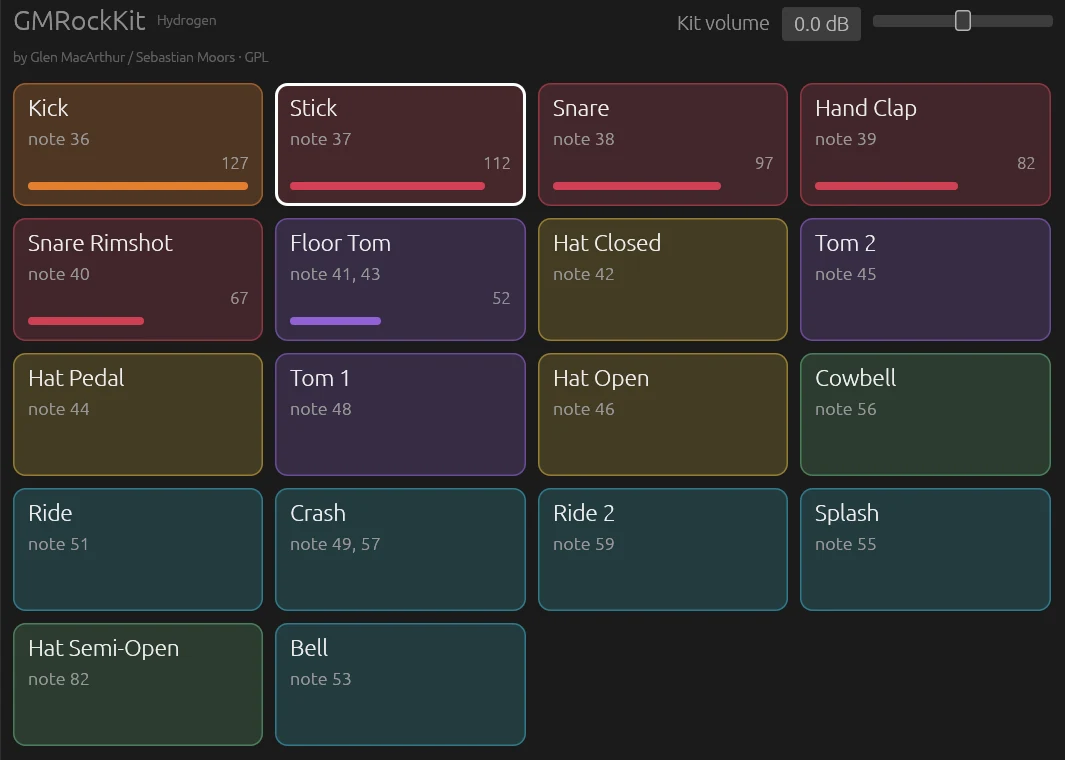Hit the Tom 1 pad
1065x760 pixels.
coord(400,414)
